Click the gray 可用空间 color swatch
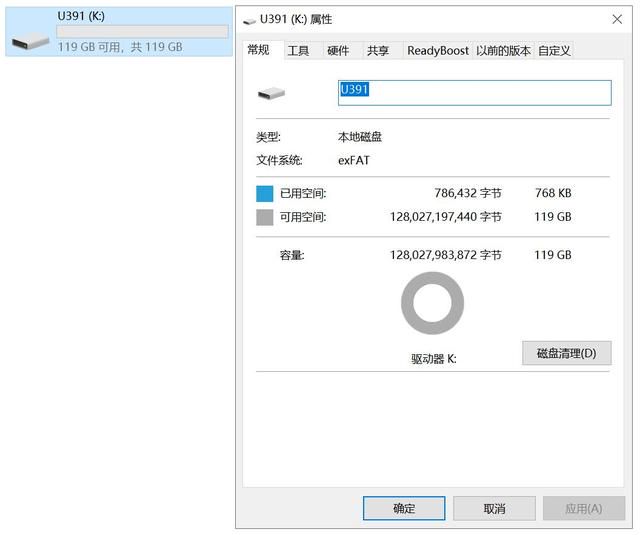This screenshot has width=640, height=535. pos(264,217)
